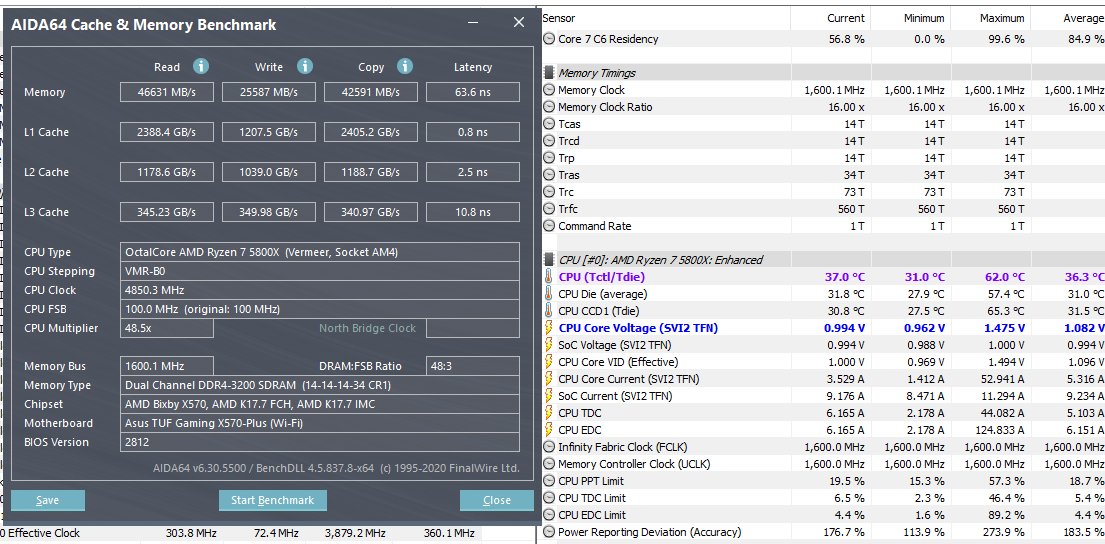The height and width of the screenshot is (544, 1105).
Task: Click the Memory Clock sensor icon
Action: (549, 90)
